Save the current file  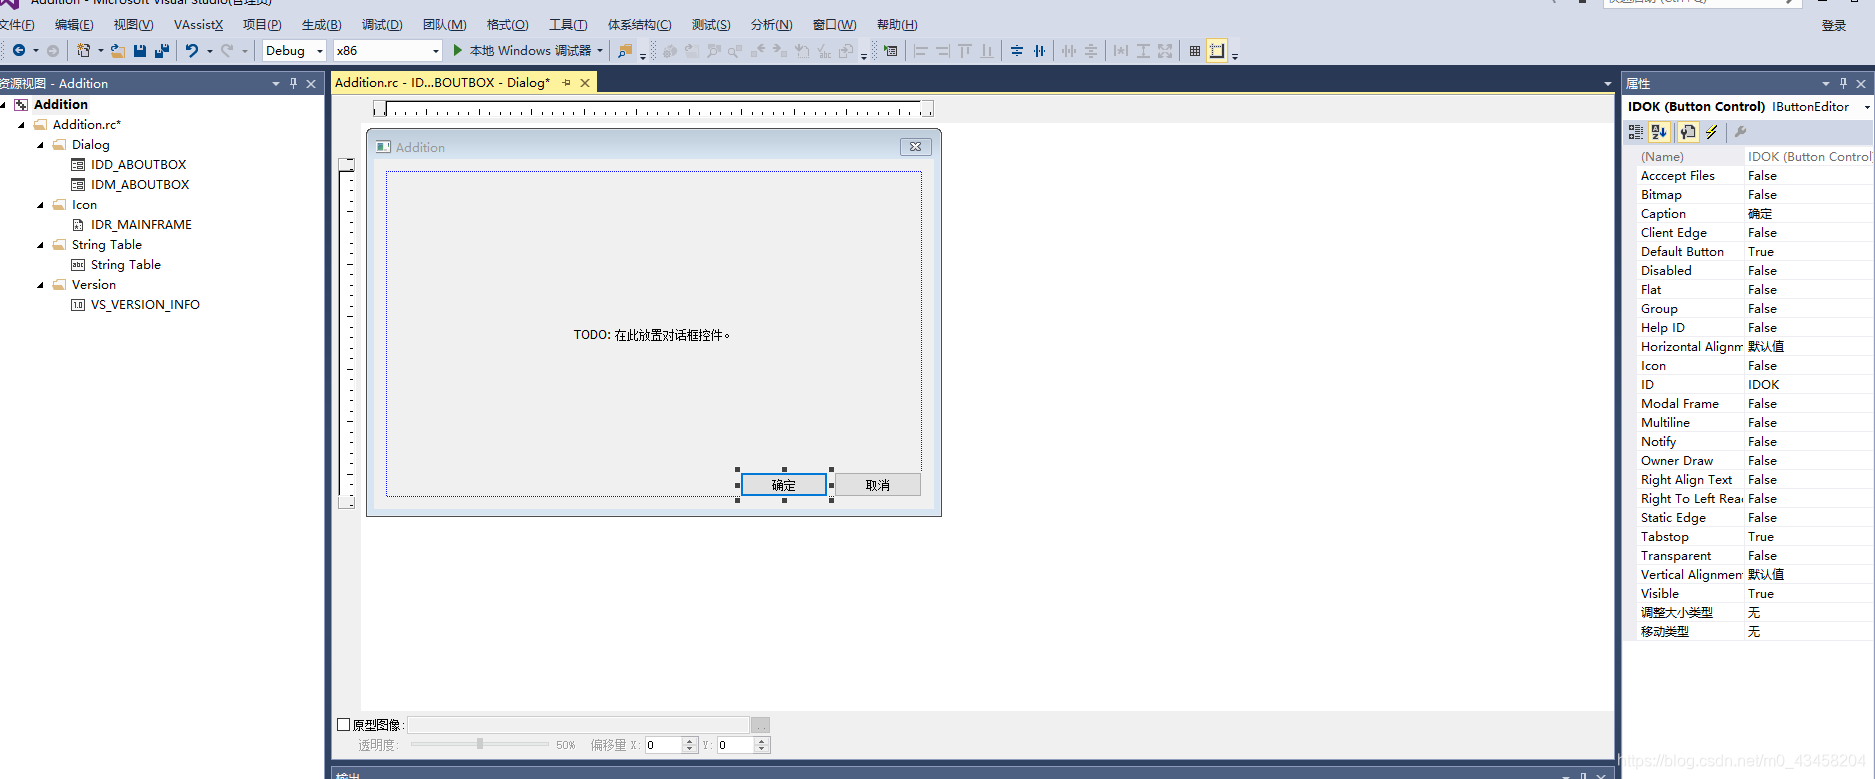click(x=140, y=50)
